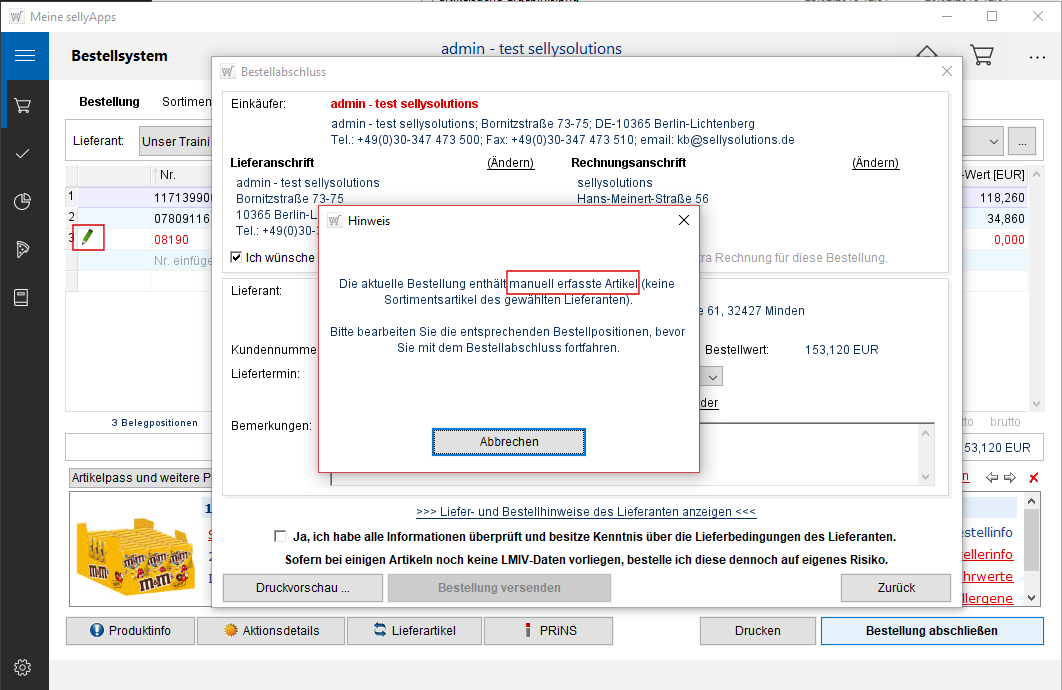
Task: Open Aktionsdetails
Action: pos(271,630)
